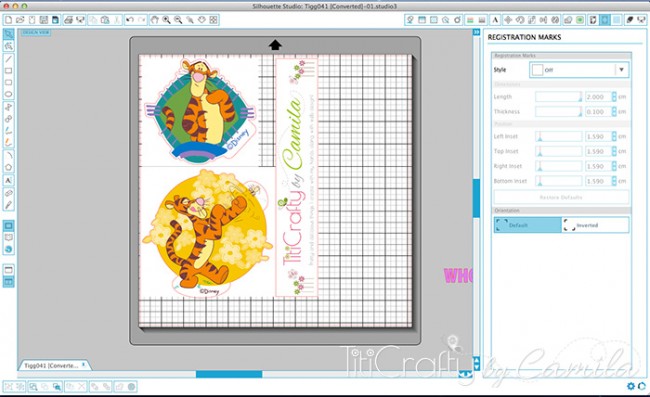Click the Length input field showing 2.000
The height and width of the screenshot is (397, 650).
click(598, 97)
